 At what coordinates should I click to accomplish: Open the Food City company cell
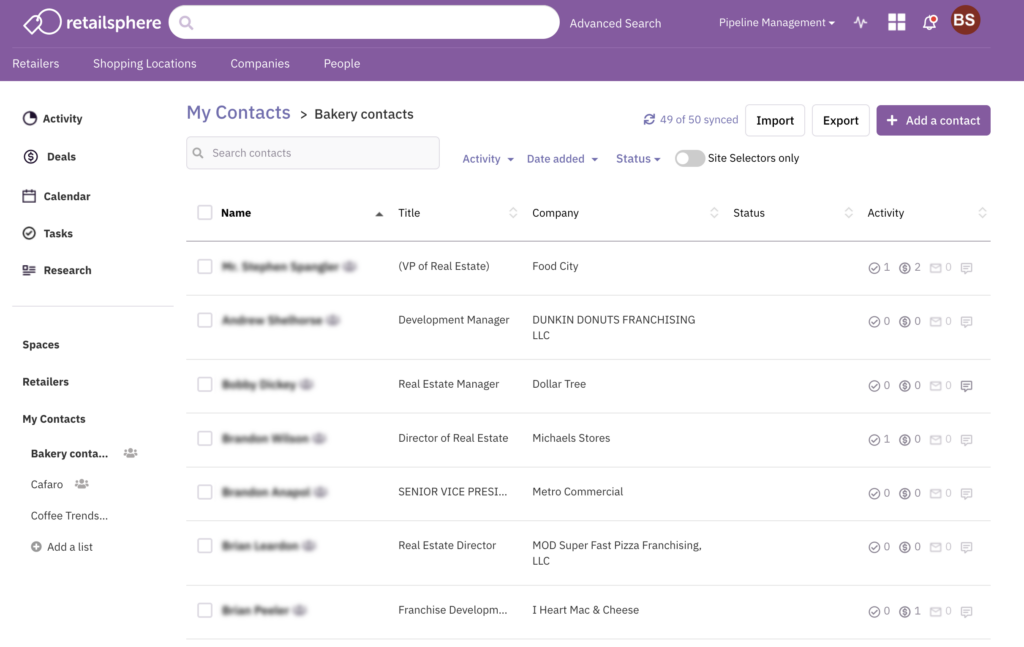(x=555, y=266)
